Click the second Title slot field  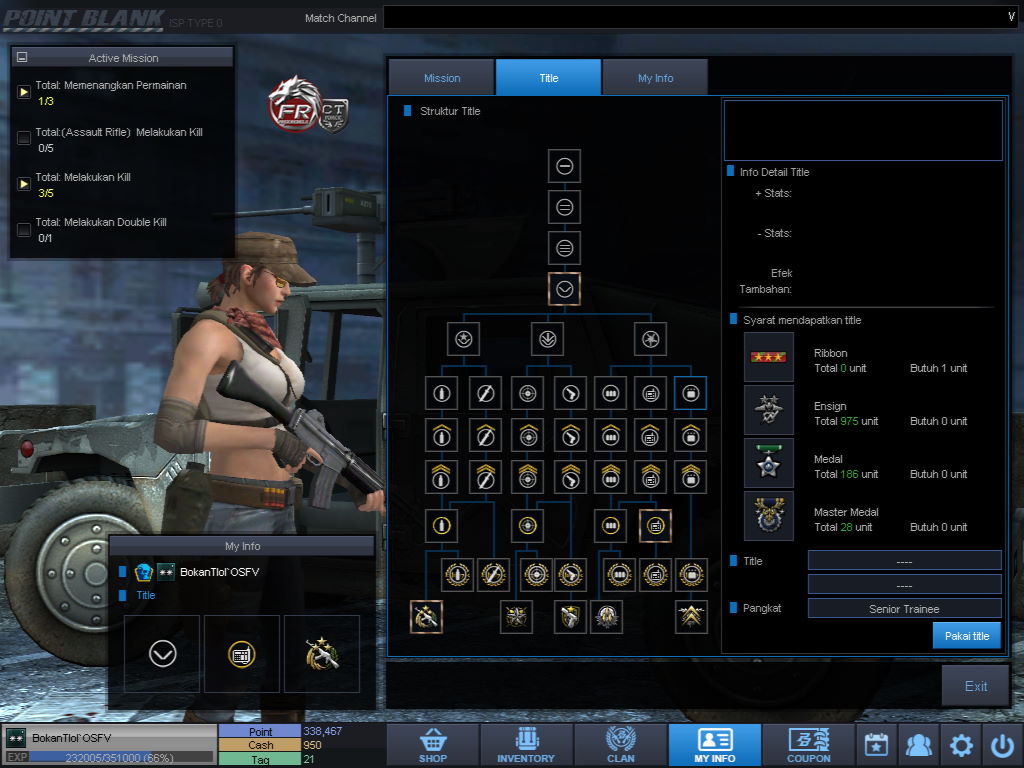pyautogui.click(x=904, y=584)
